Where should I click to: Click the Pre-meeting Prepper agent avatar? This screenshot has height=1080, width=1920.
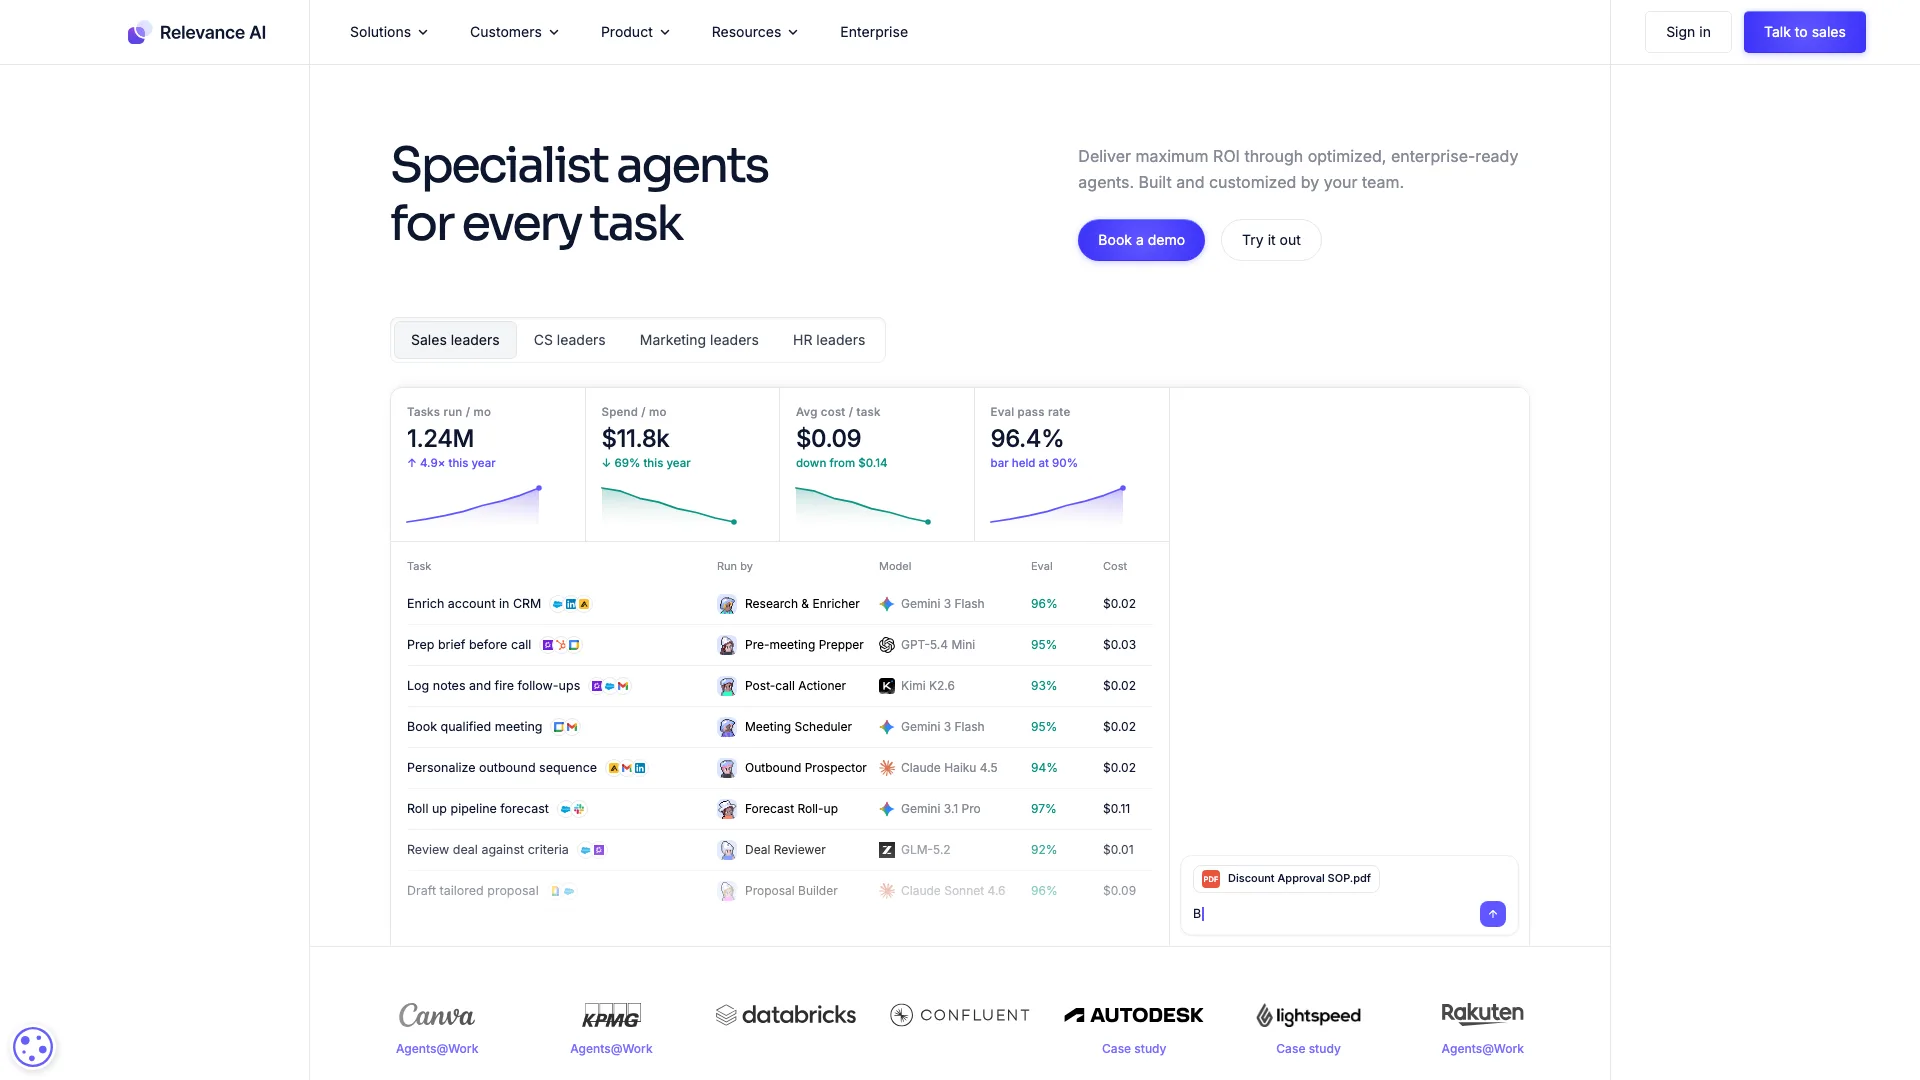click(x=727, y=645)
